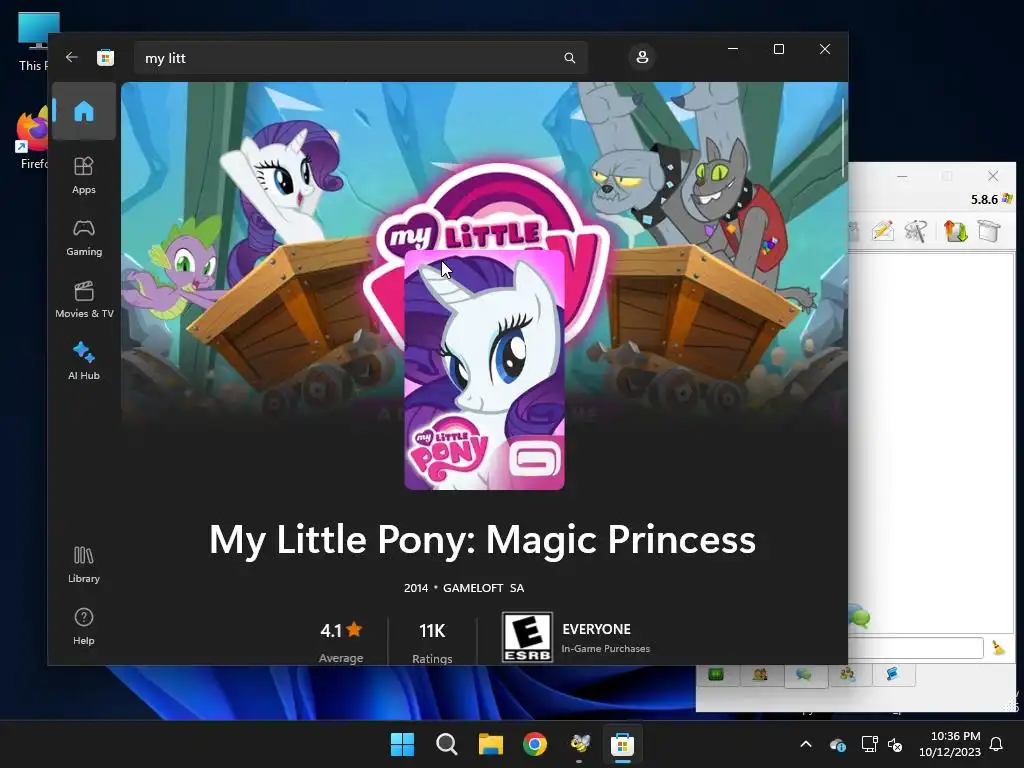Select the green tab at the background window's bottom

[716, 675]
